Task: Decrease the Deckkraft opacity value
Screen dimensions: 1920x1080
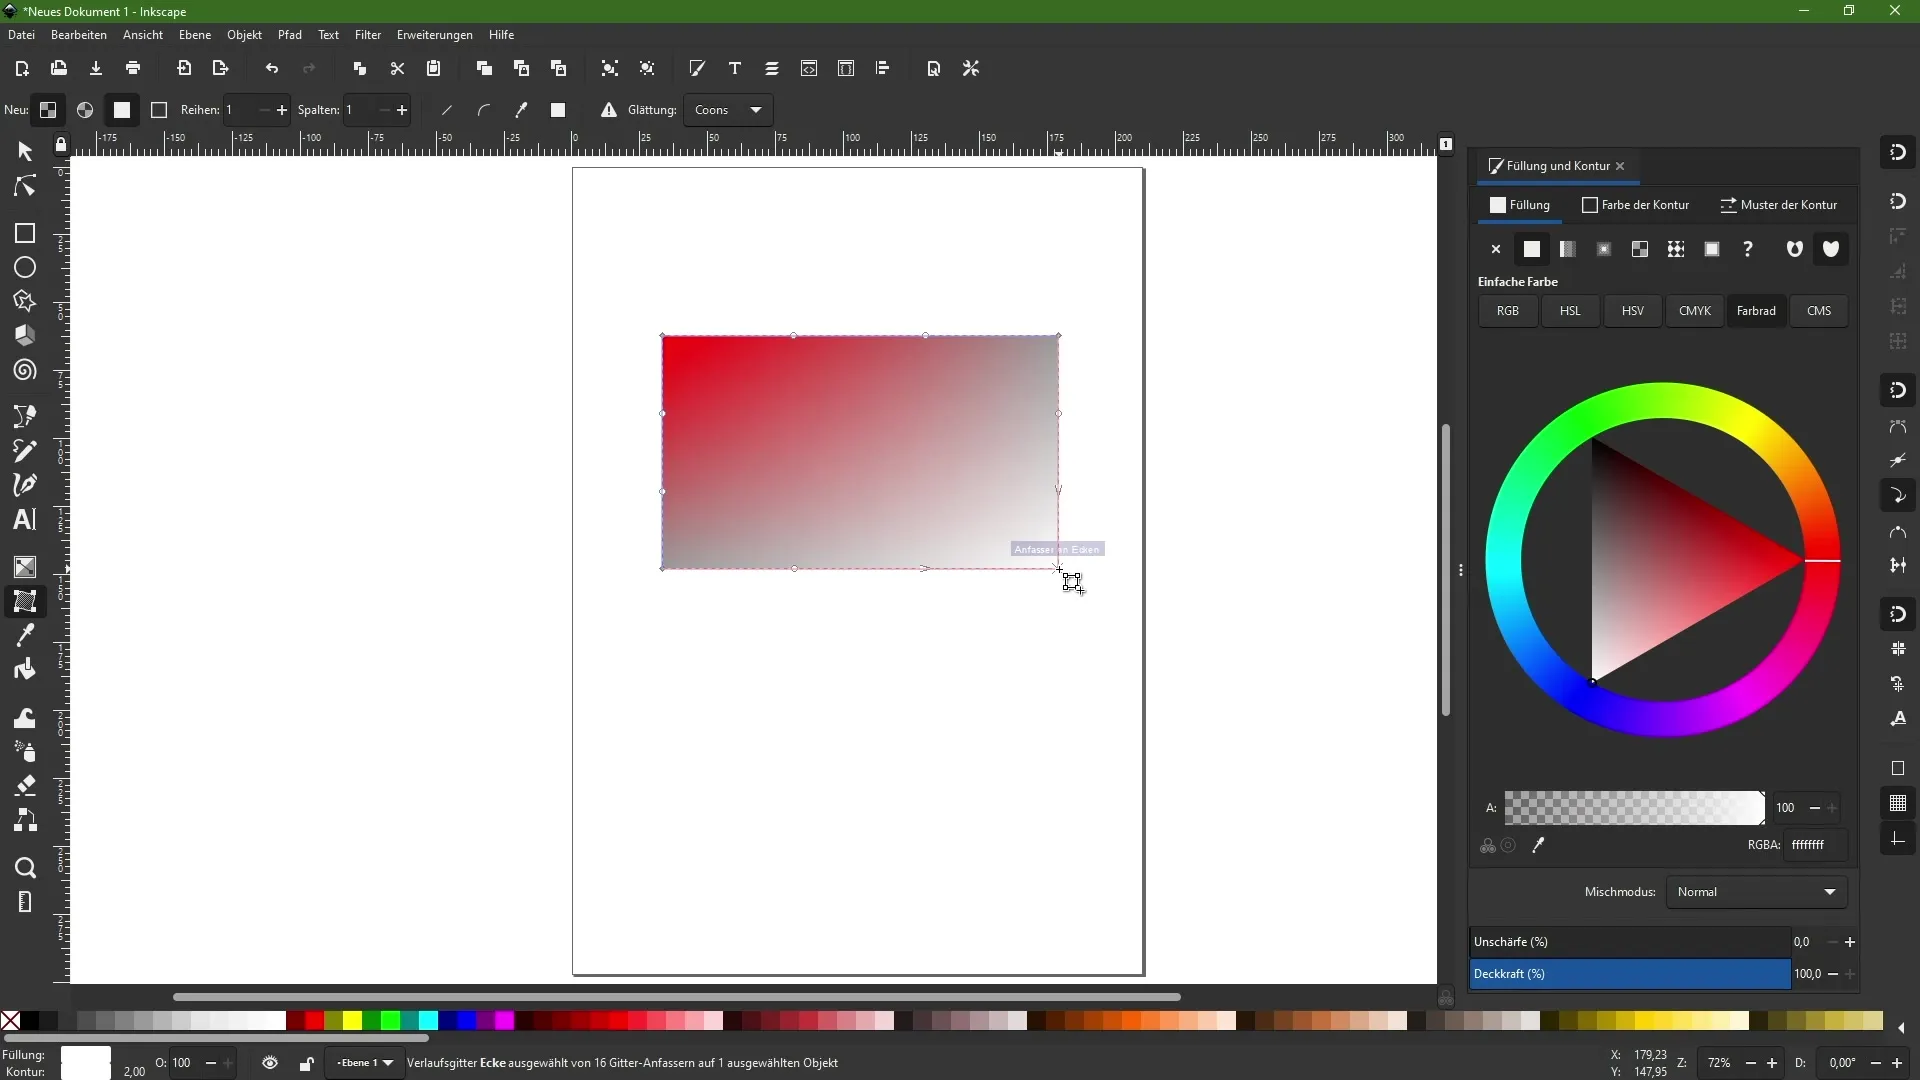Action: [x=1833, y=974]
